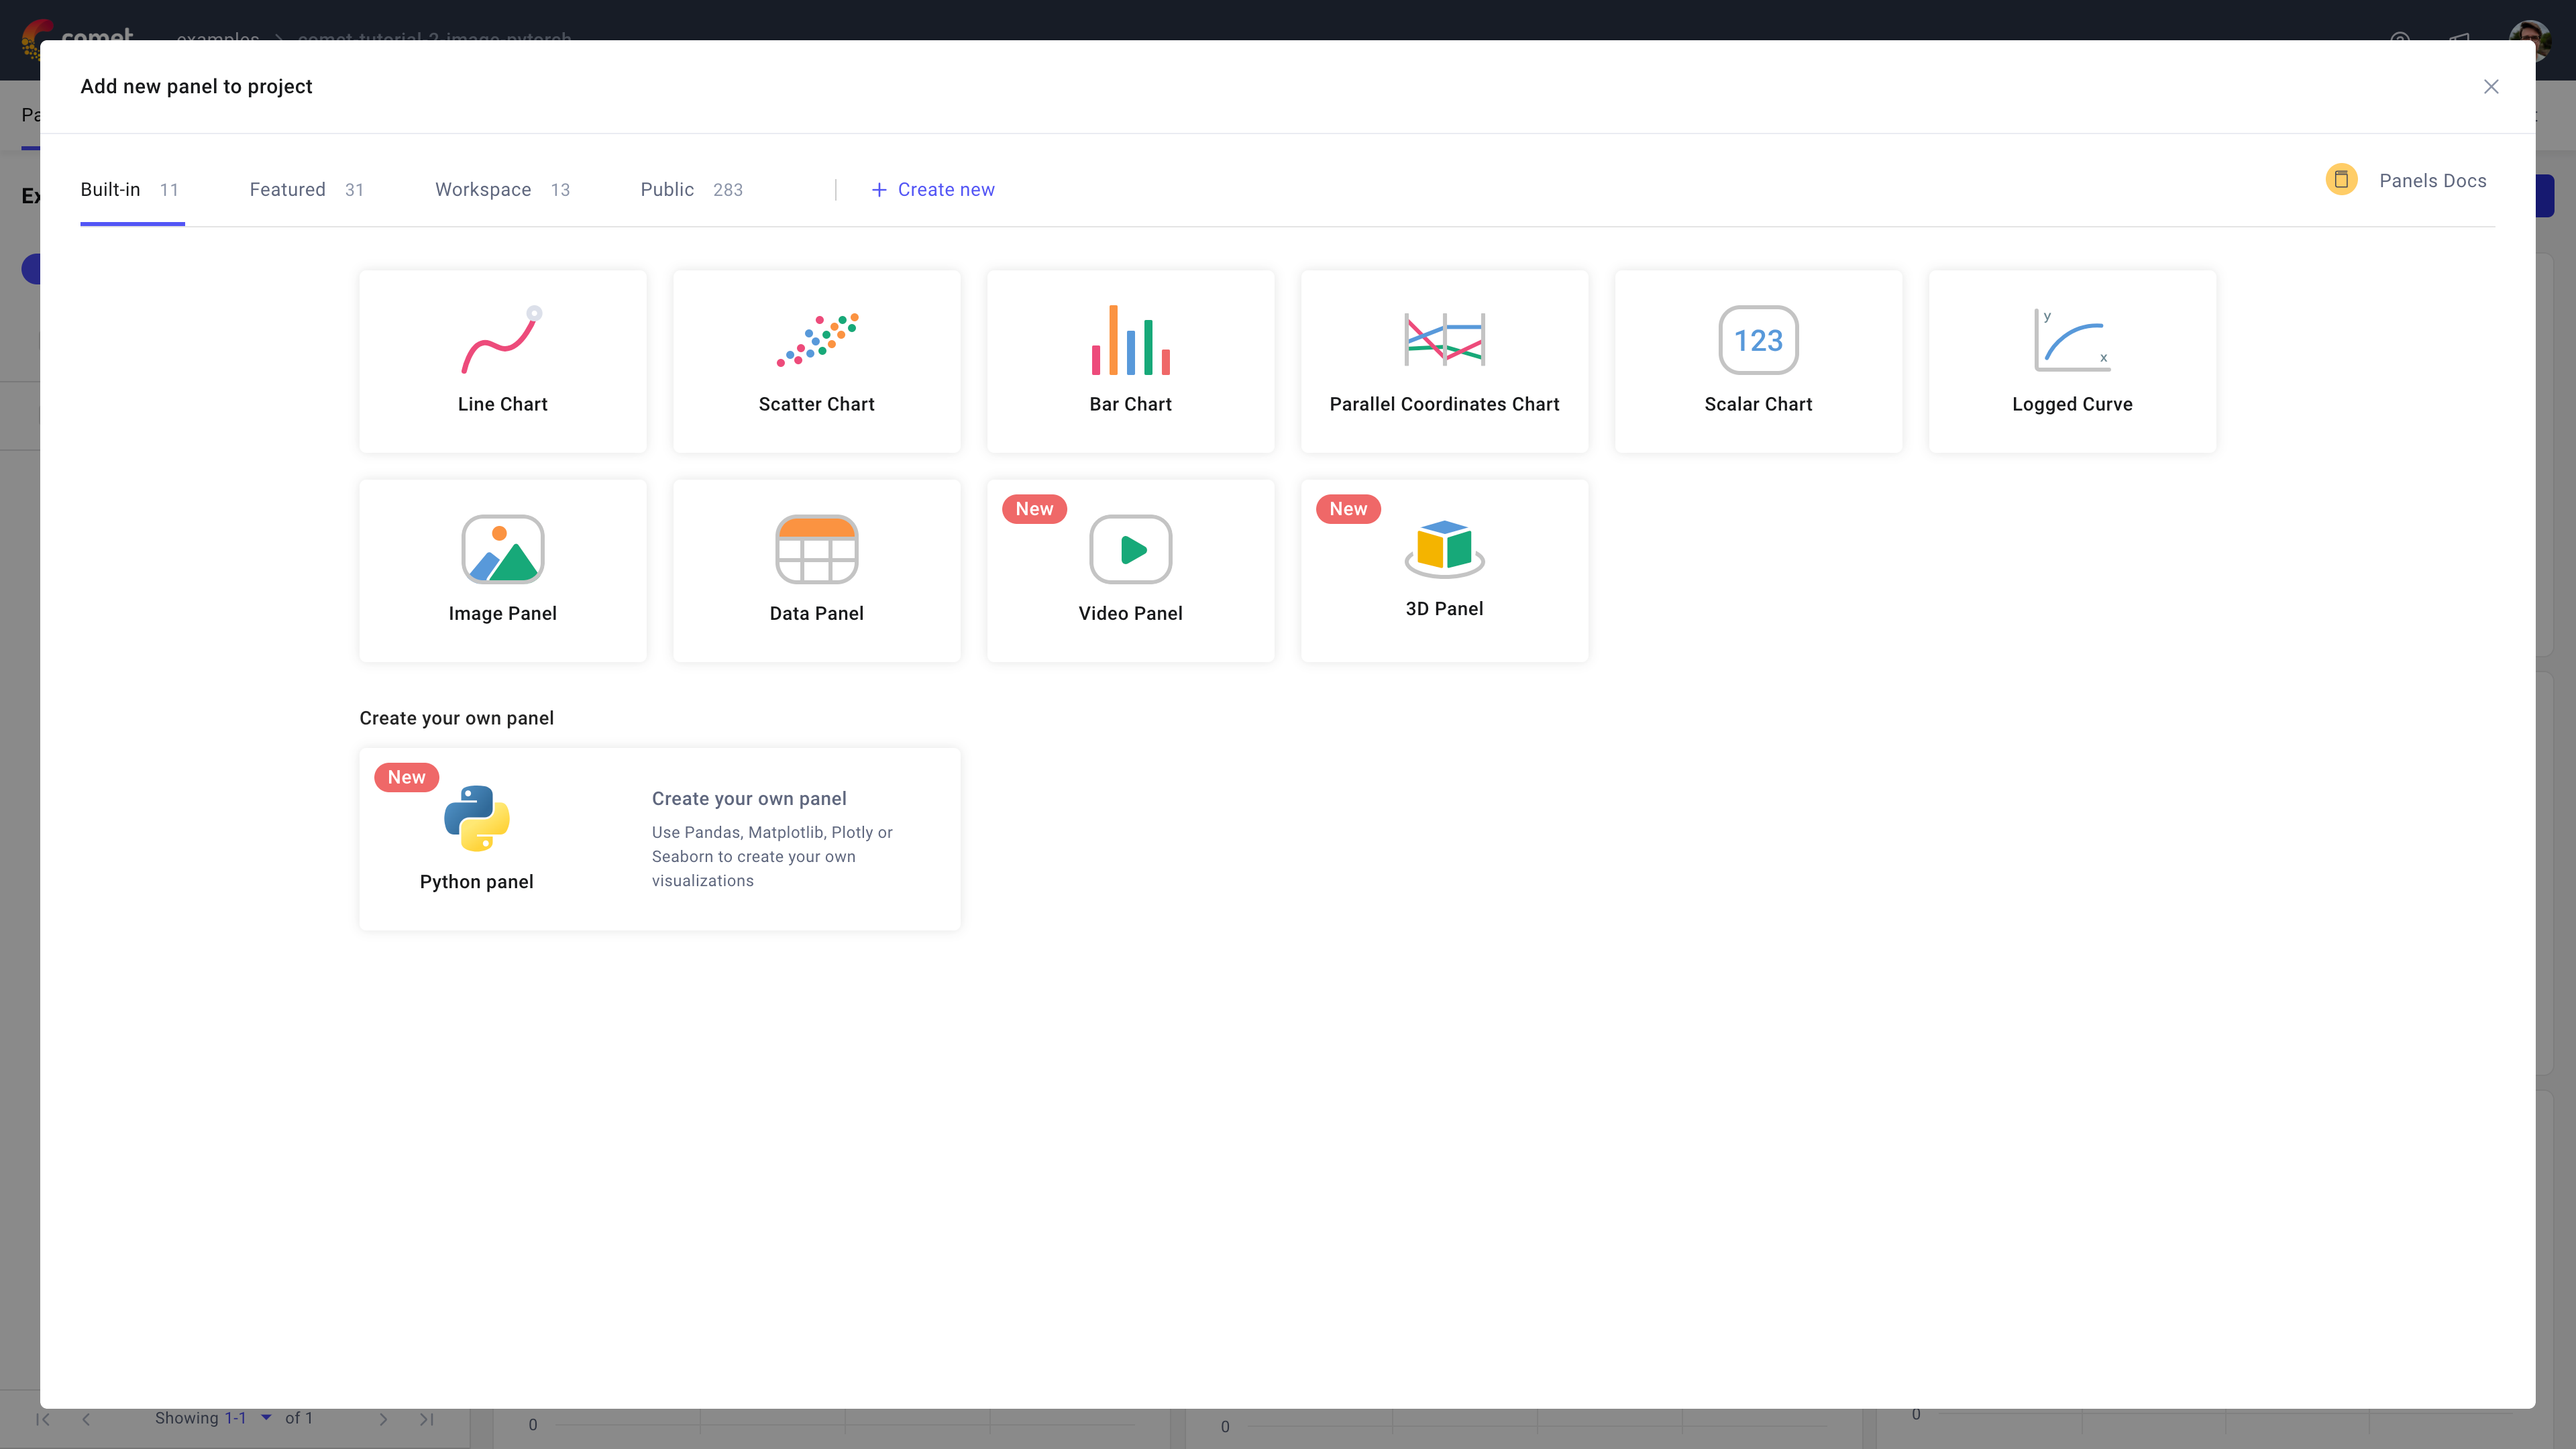Go to the Public panels tab
2576x1449 pixels.
(x=667, y=190)
